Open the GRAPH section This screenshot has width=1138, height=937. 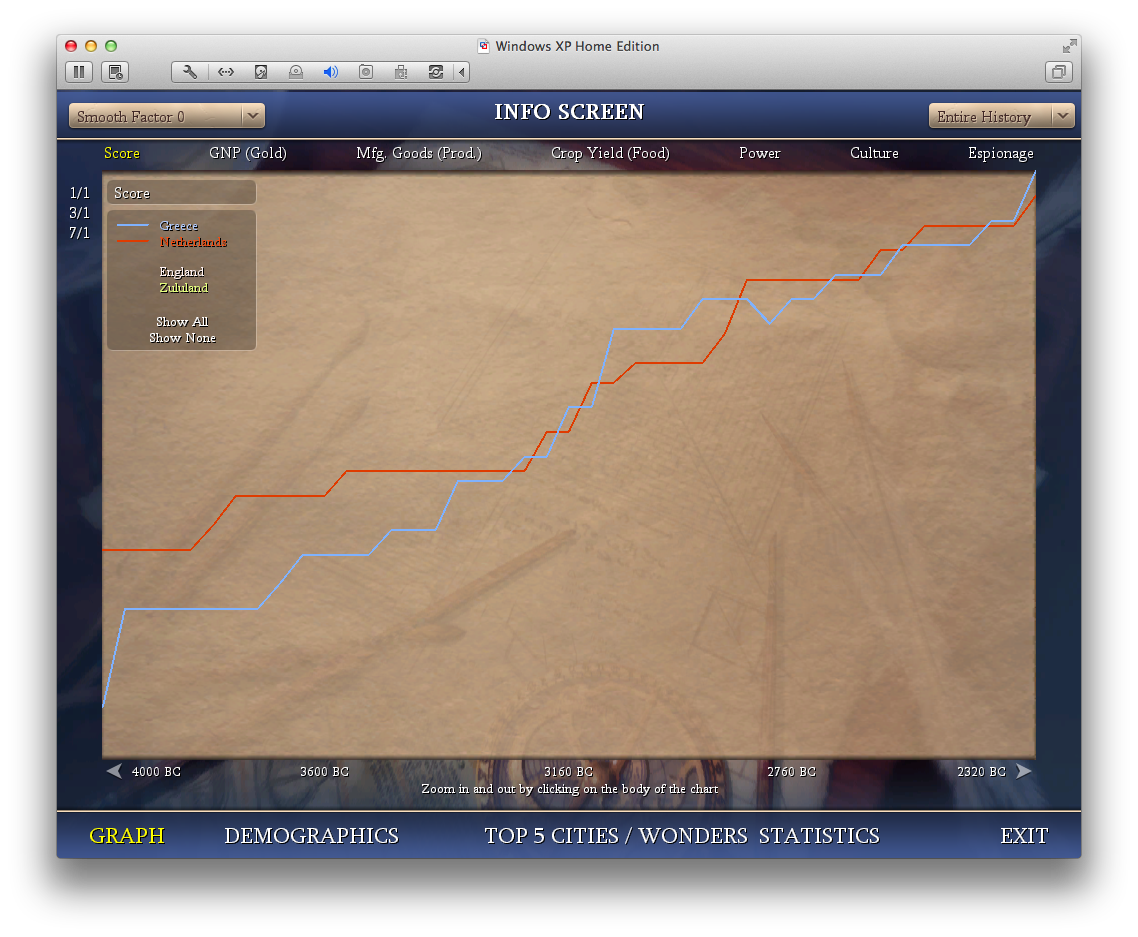127,835
